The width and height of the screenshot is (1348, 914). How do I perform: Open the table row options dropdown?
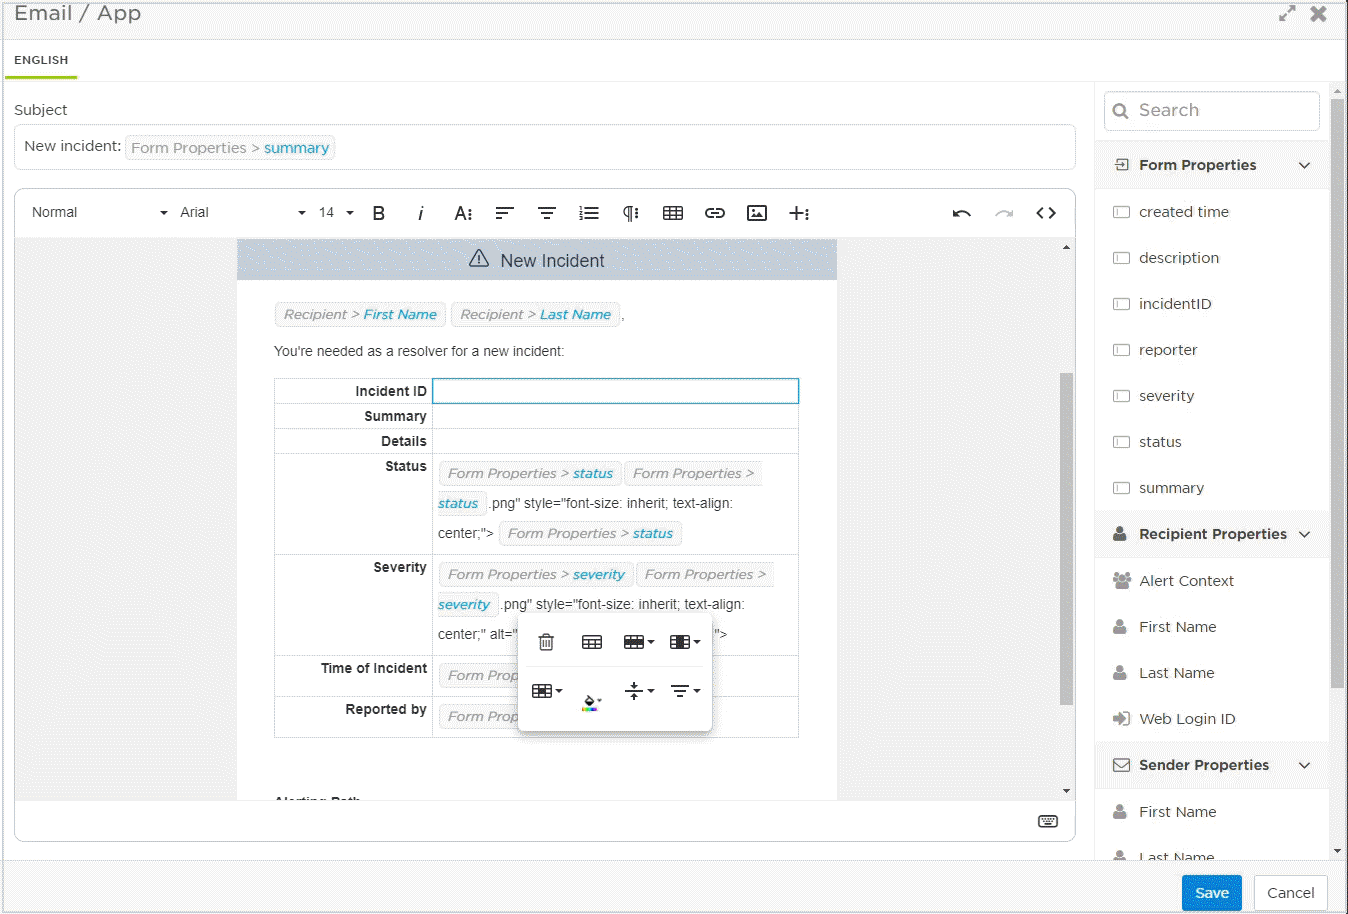[x=639, y=642]
